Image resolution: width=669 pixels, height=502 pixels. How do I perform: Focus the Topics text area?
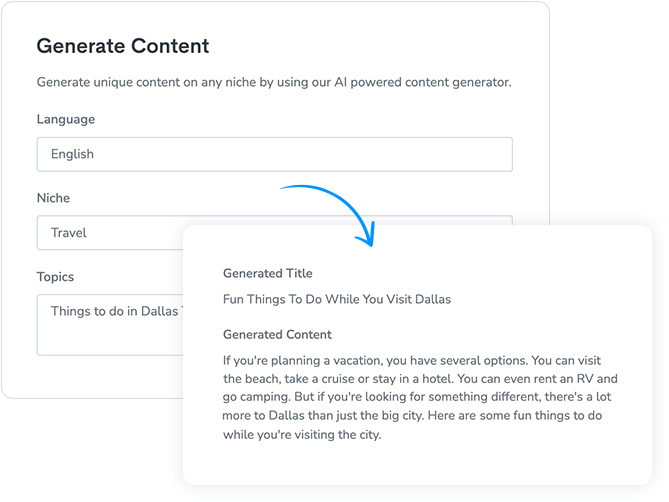coord(110,325)
